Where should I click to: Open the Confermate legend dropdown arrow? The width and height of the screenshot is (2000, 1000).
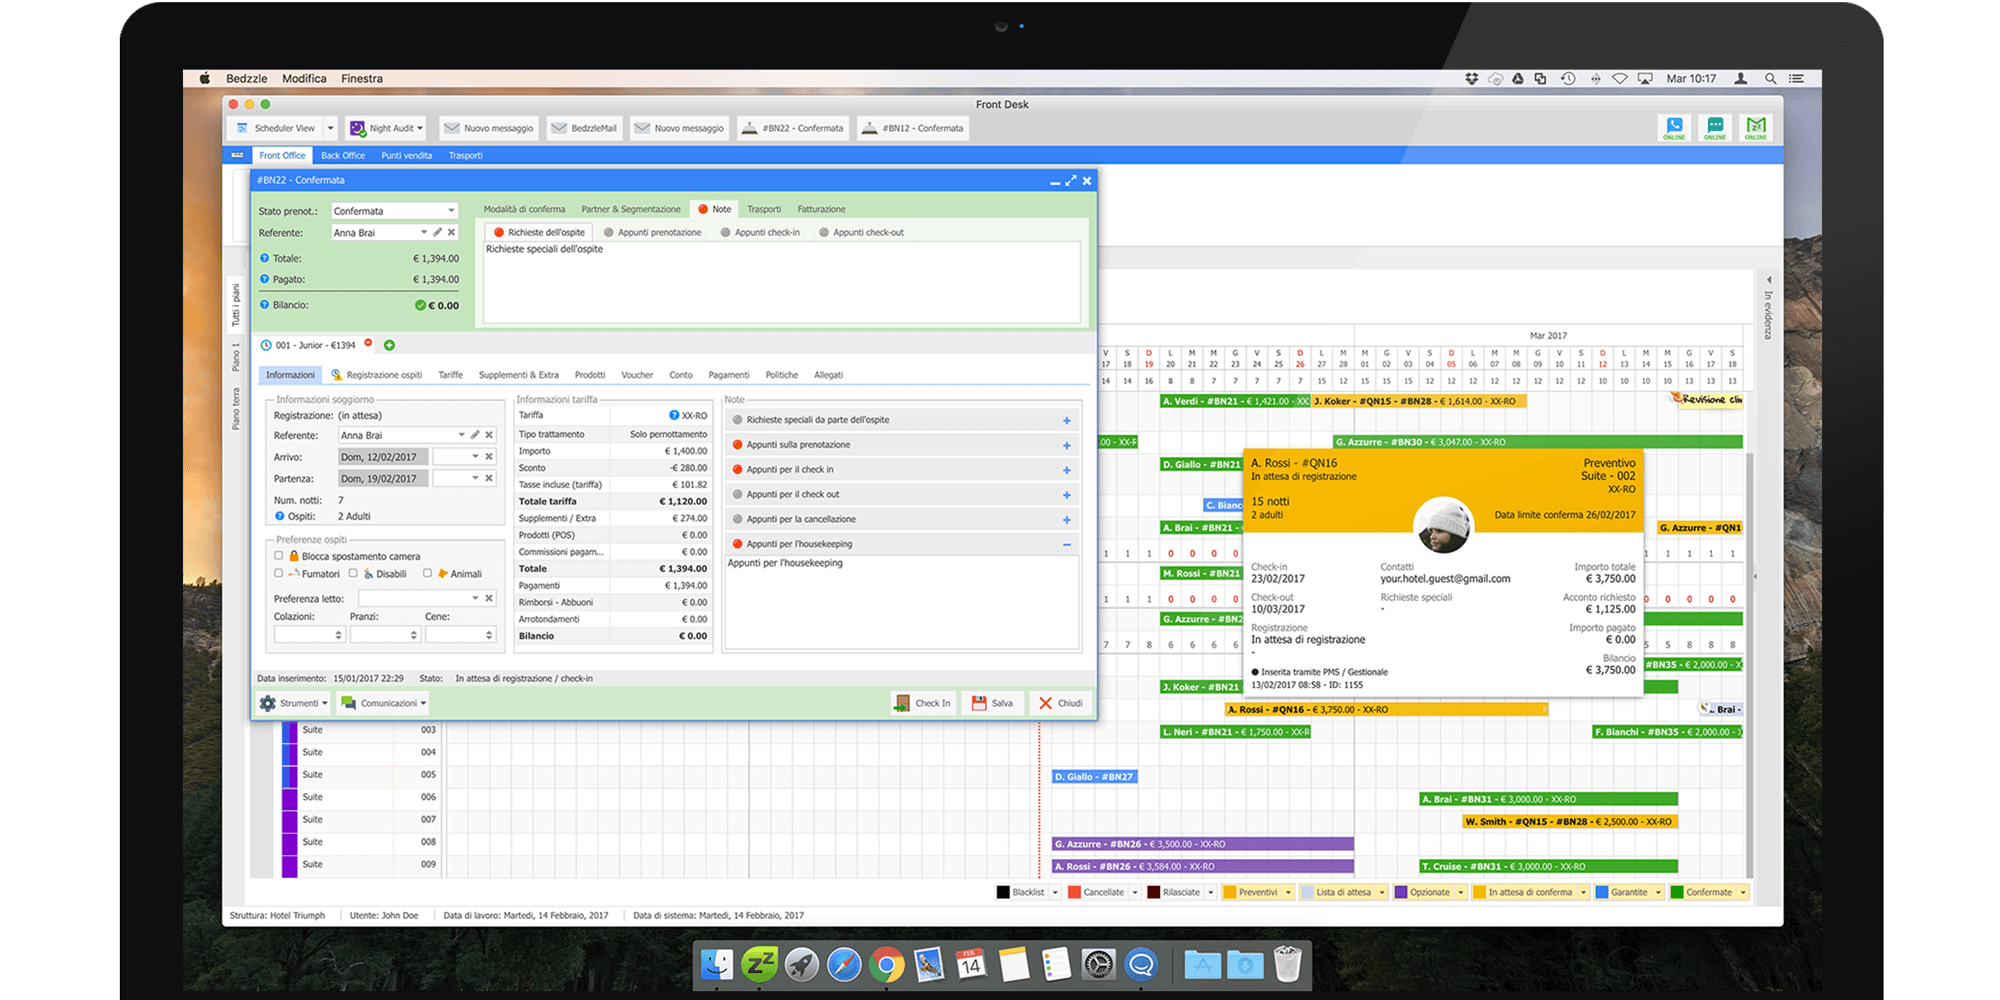(x=1743, y=892)
